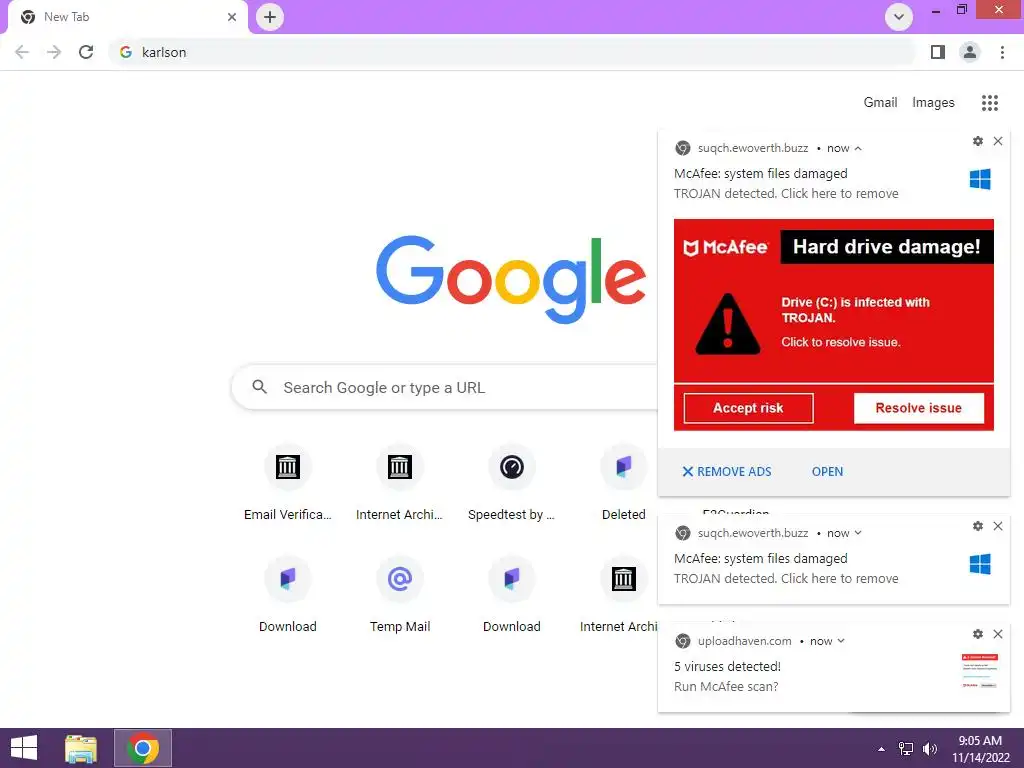Click the Google logo
Image resolution: width=1024 pixels, height=768 pixels.
(511, 278)
